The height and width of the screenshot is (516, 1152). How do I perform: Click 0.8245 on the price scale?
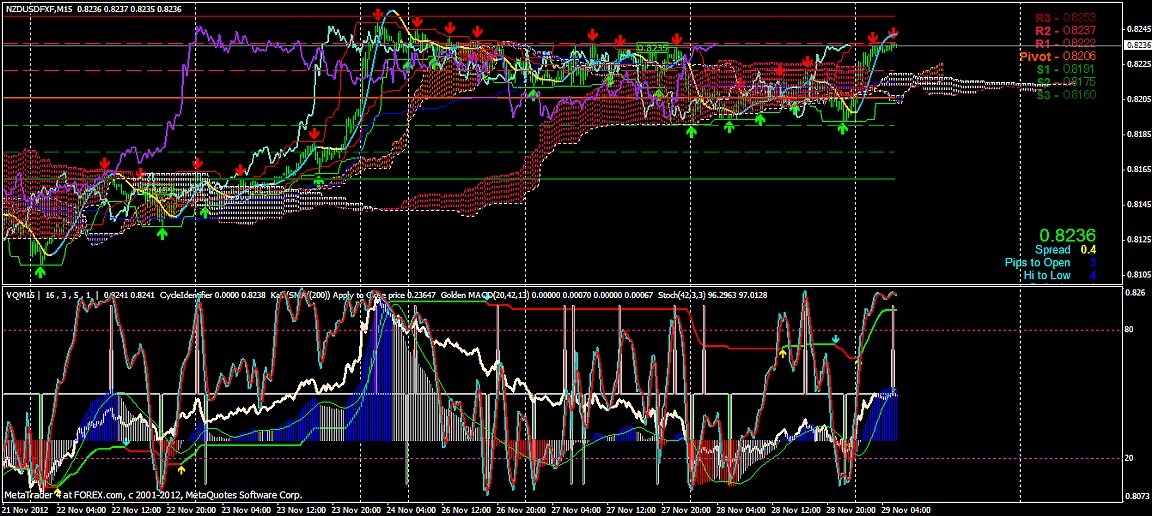(x=1137, y=29)
